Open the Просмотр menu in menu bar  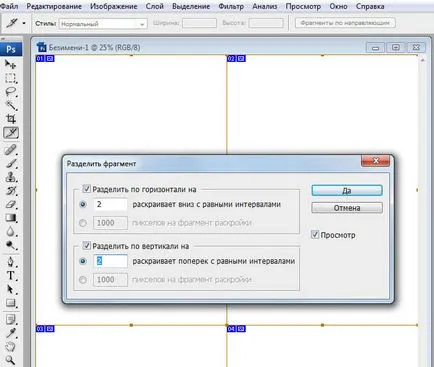click(x=303, y=6)
